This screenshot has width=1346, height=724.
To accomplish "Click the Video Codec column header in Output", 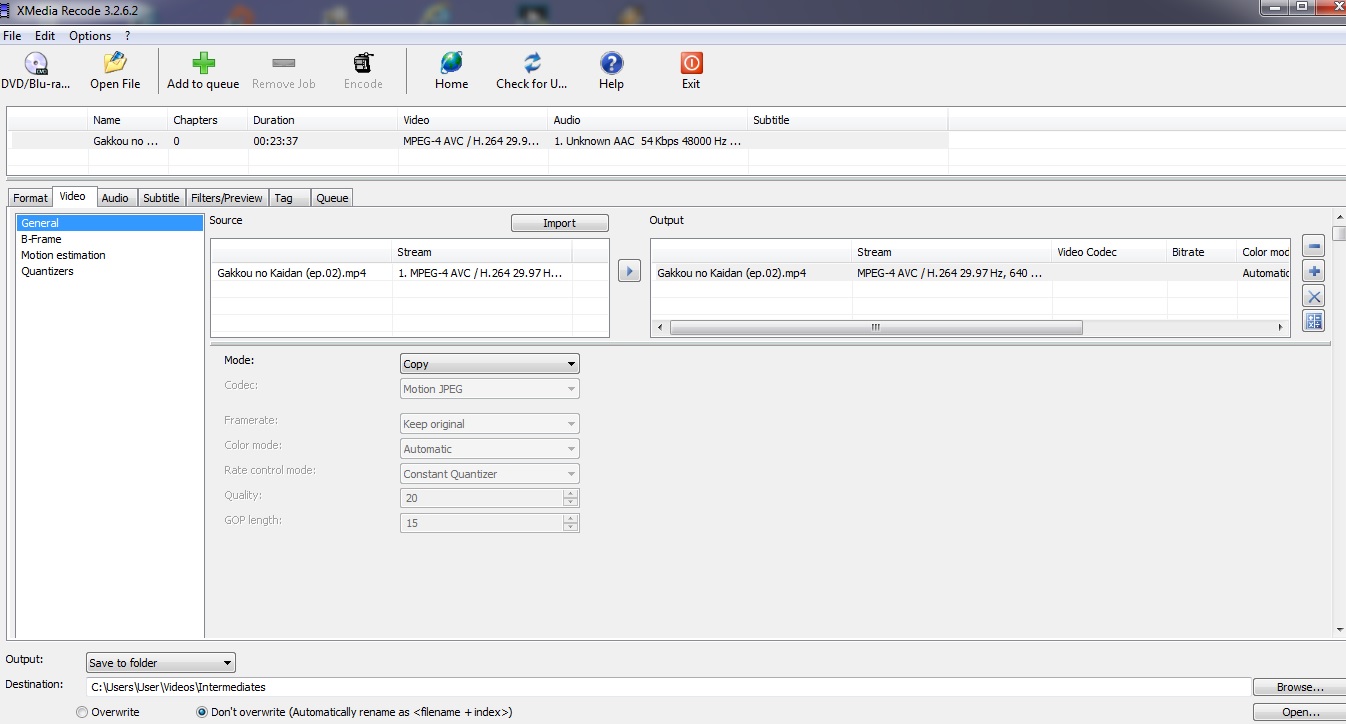I will click(1109, 252).
